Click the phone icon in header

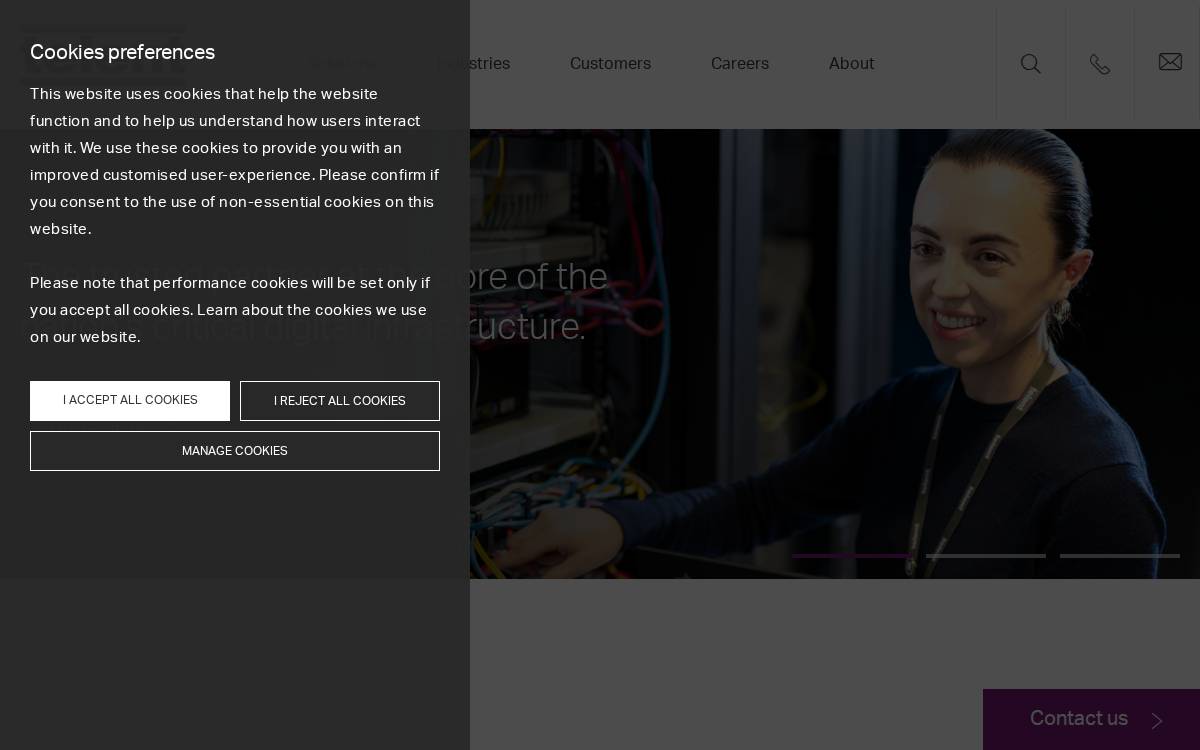coord(1100,64)
